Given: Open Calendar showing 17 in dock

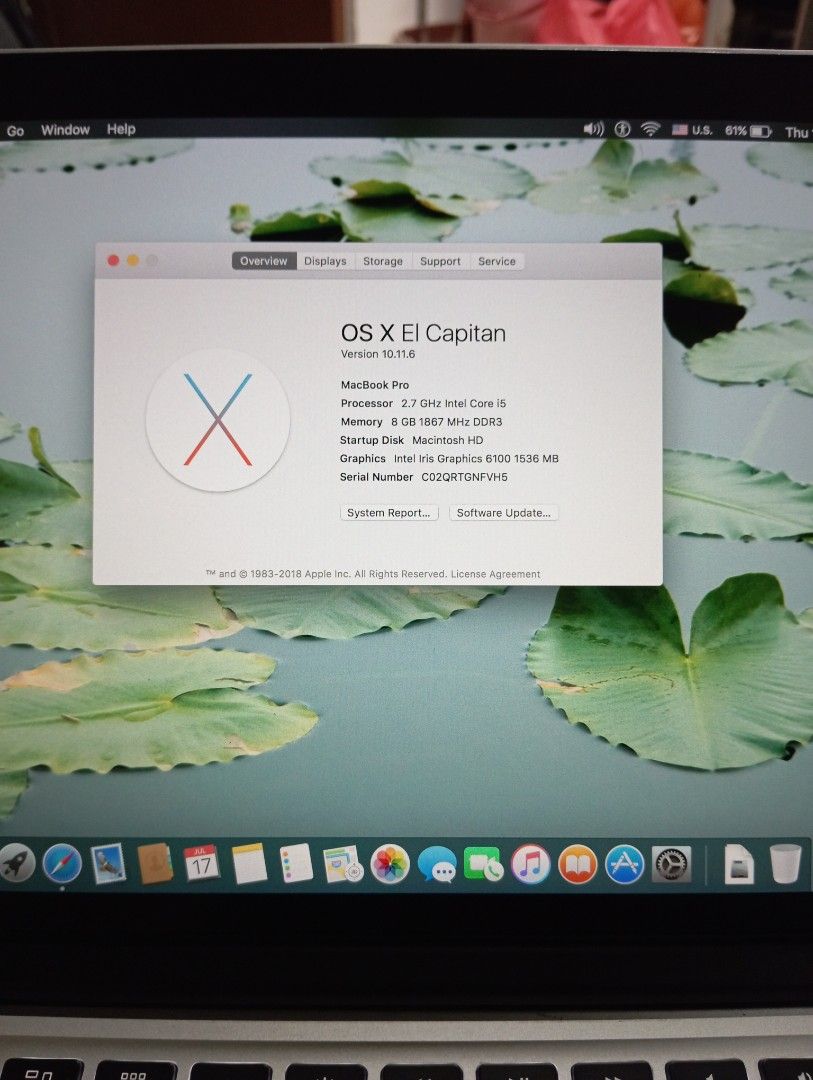Looking at the screenshot, I should tap(201, 863).
